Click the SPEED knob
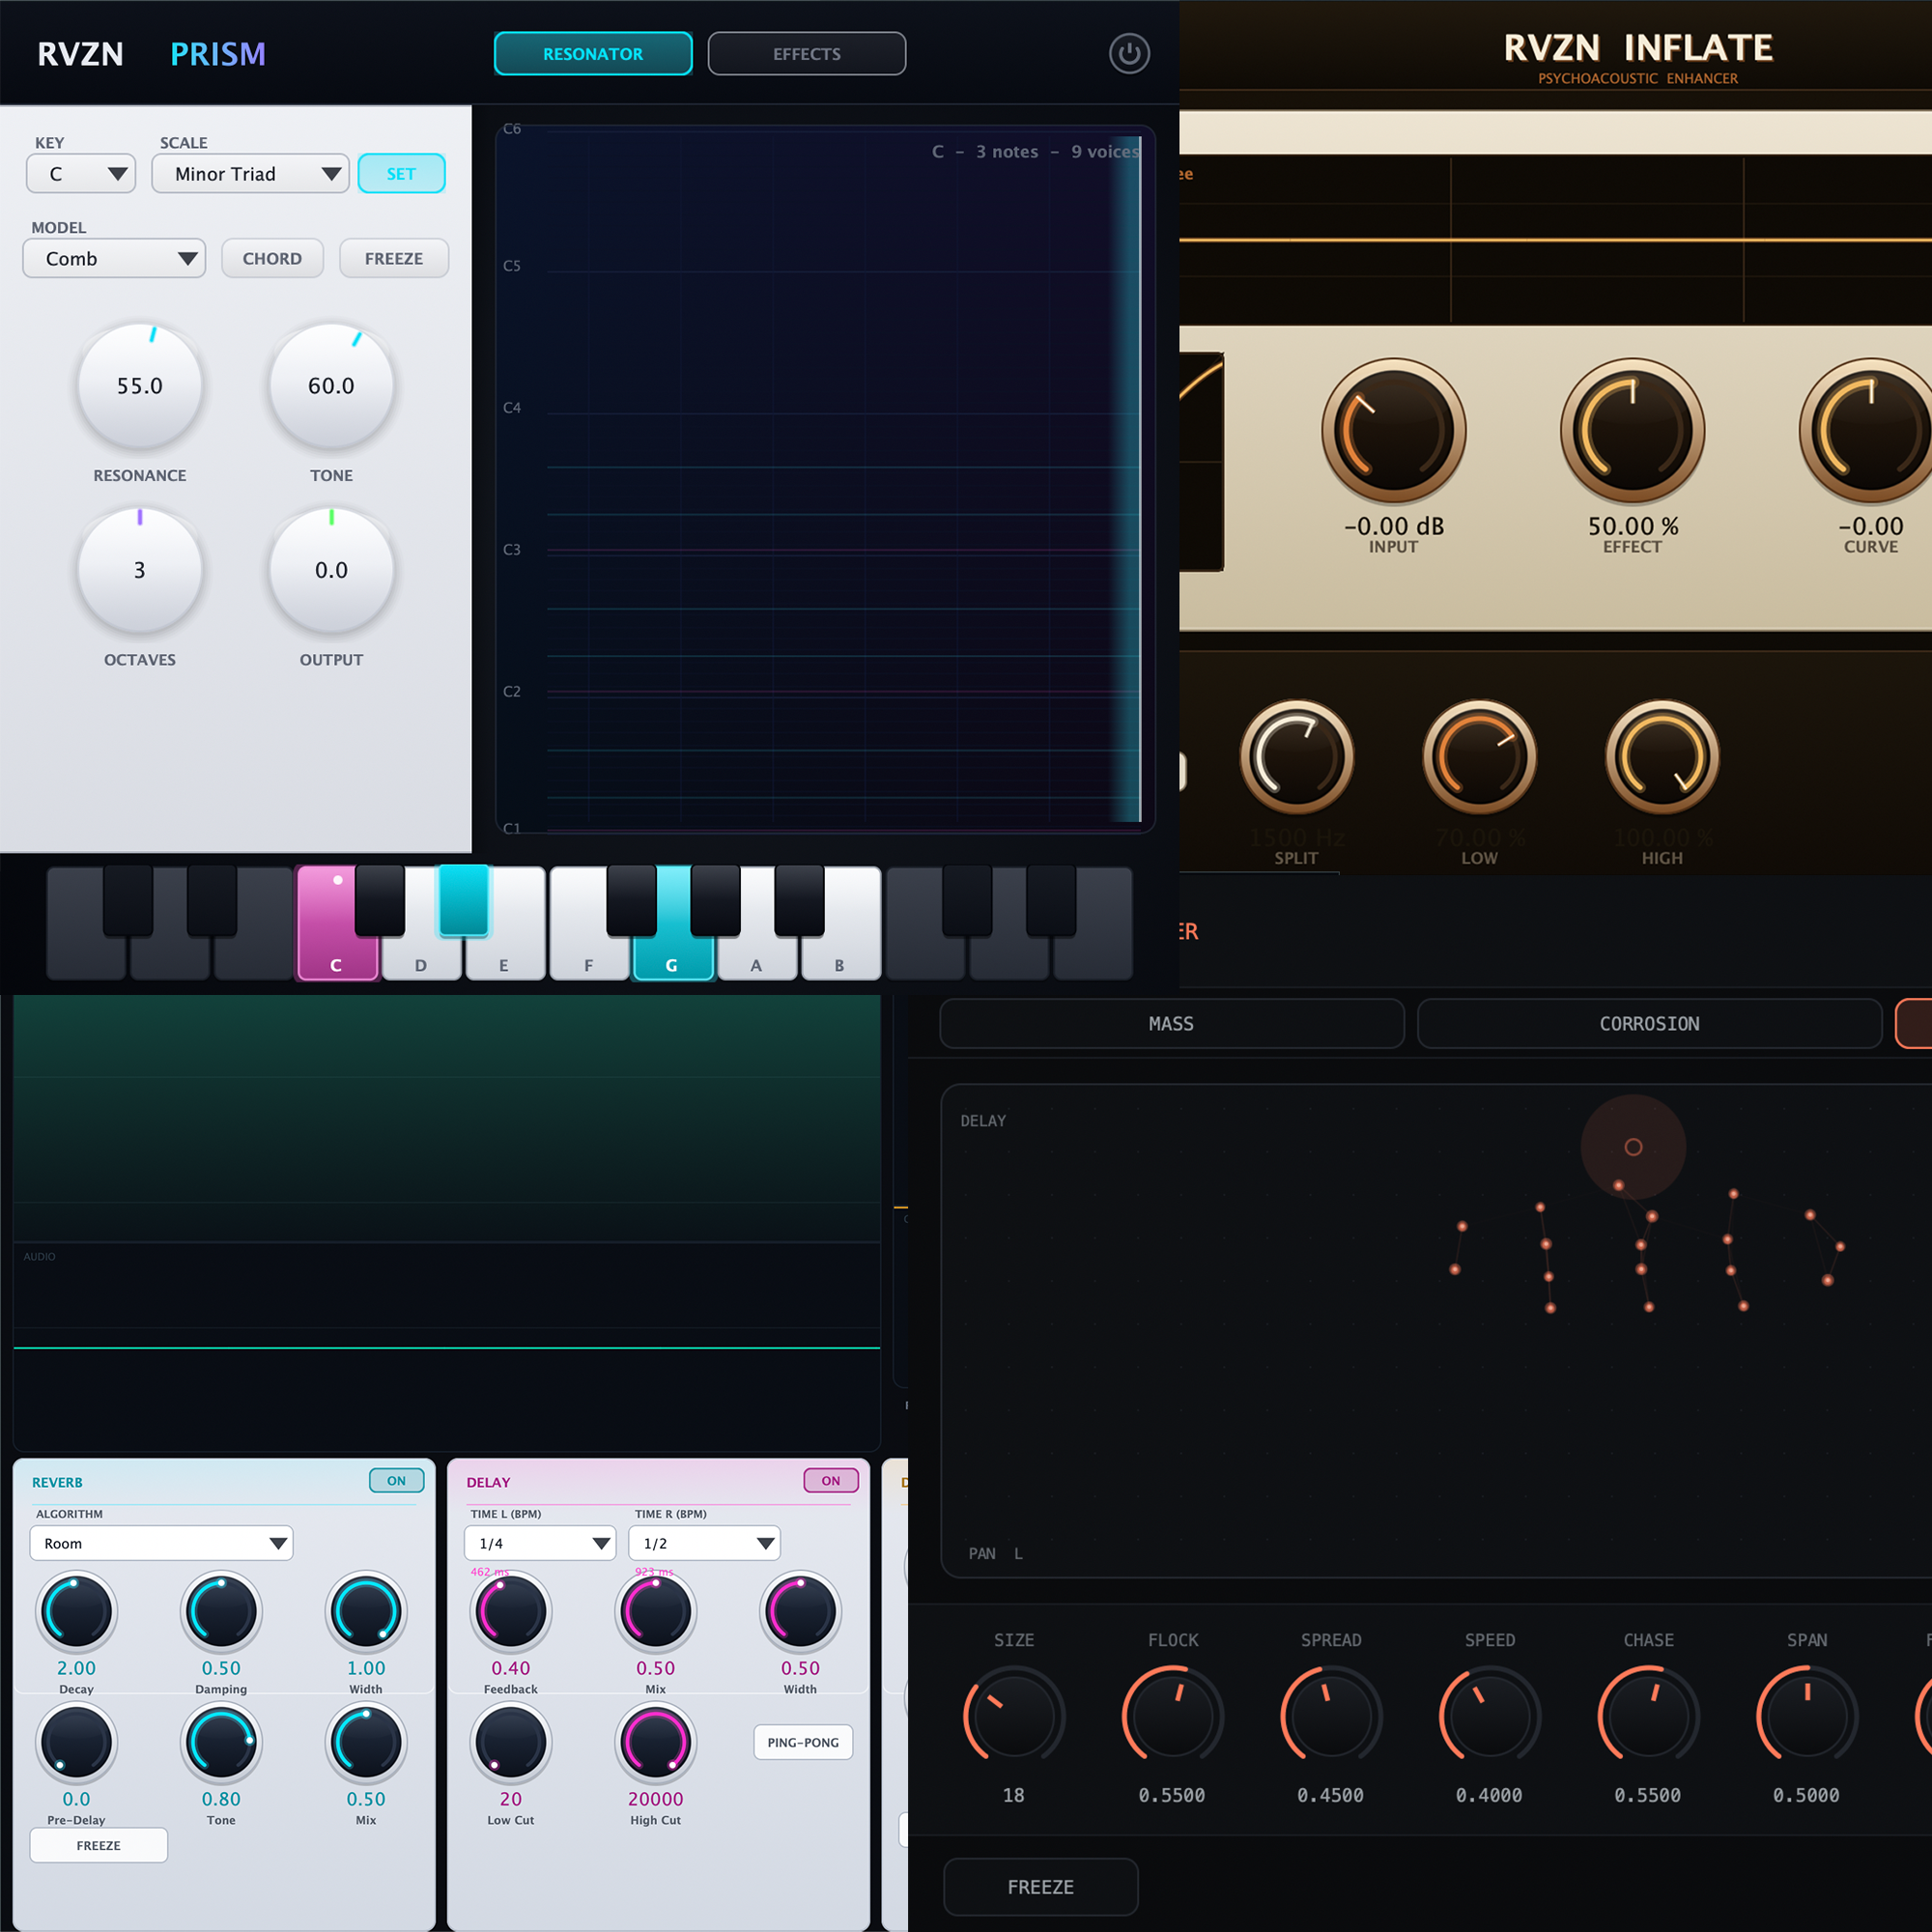This screenshot has height=1932, width=1932. (1490, 1716)
